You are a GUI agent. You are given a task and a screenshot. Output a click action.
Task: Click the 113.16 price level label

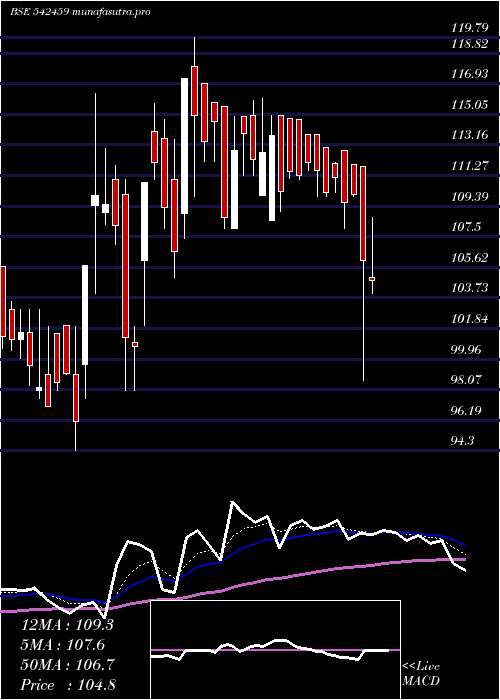470,135
